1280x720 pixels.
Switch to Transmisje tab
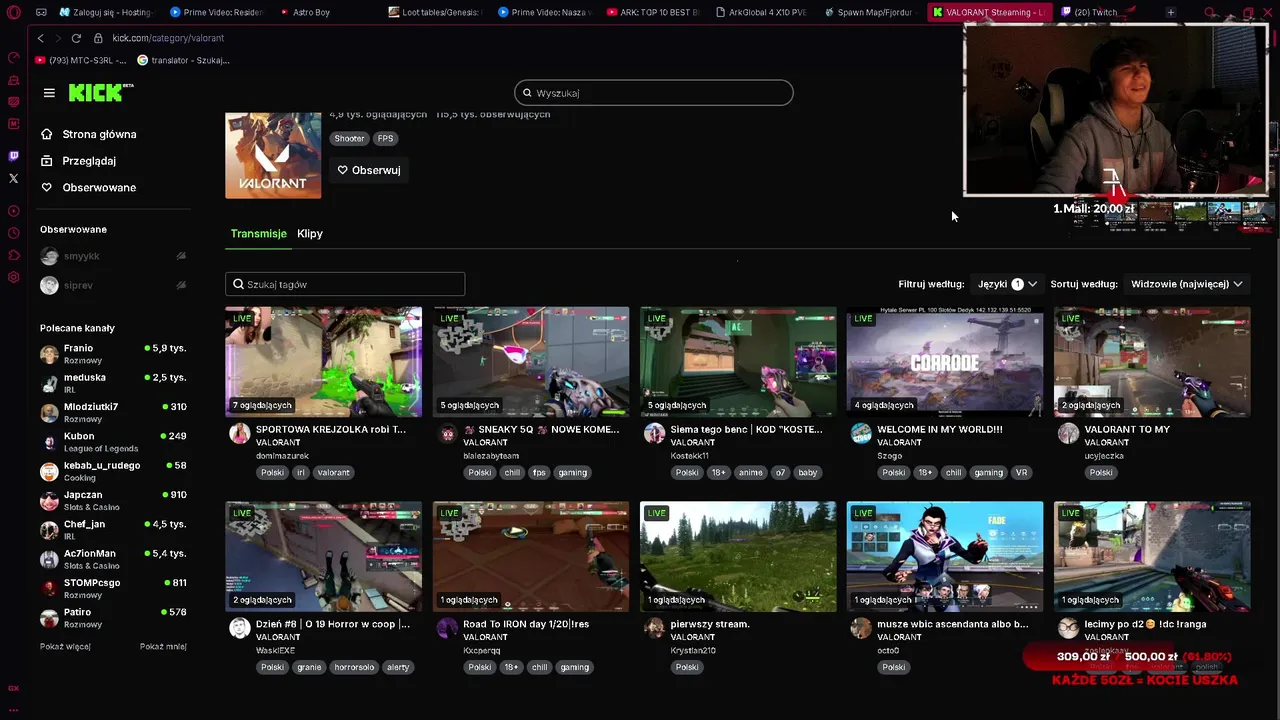[258, 233]
